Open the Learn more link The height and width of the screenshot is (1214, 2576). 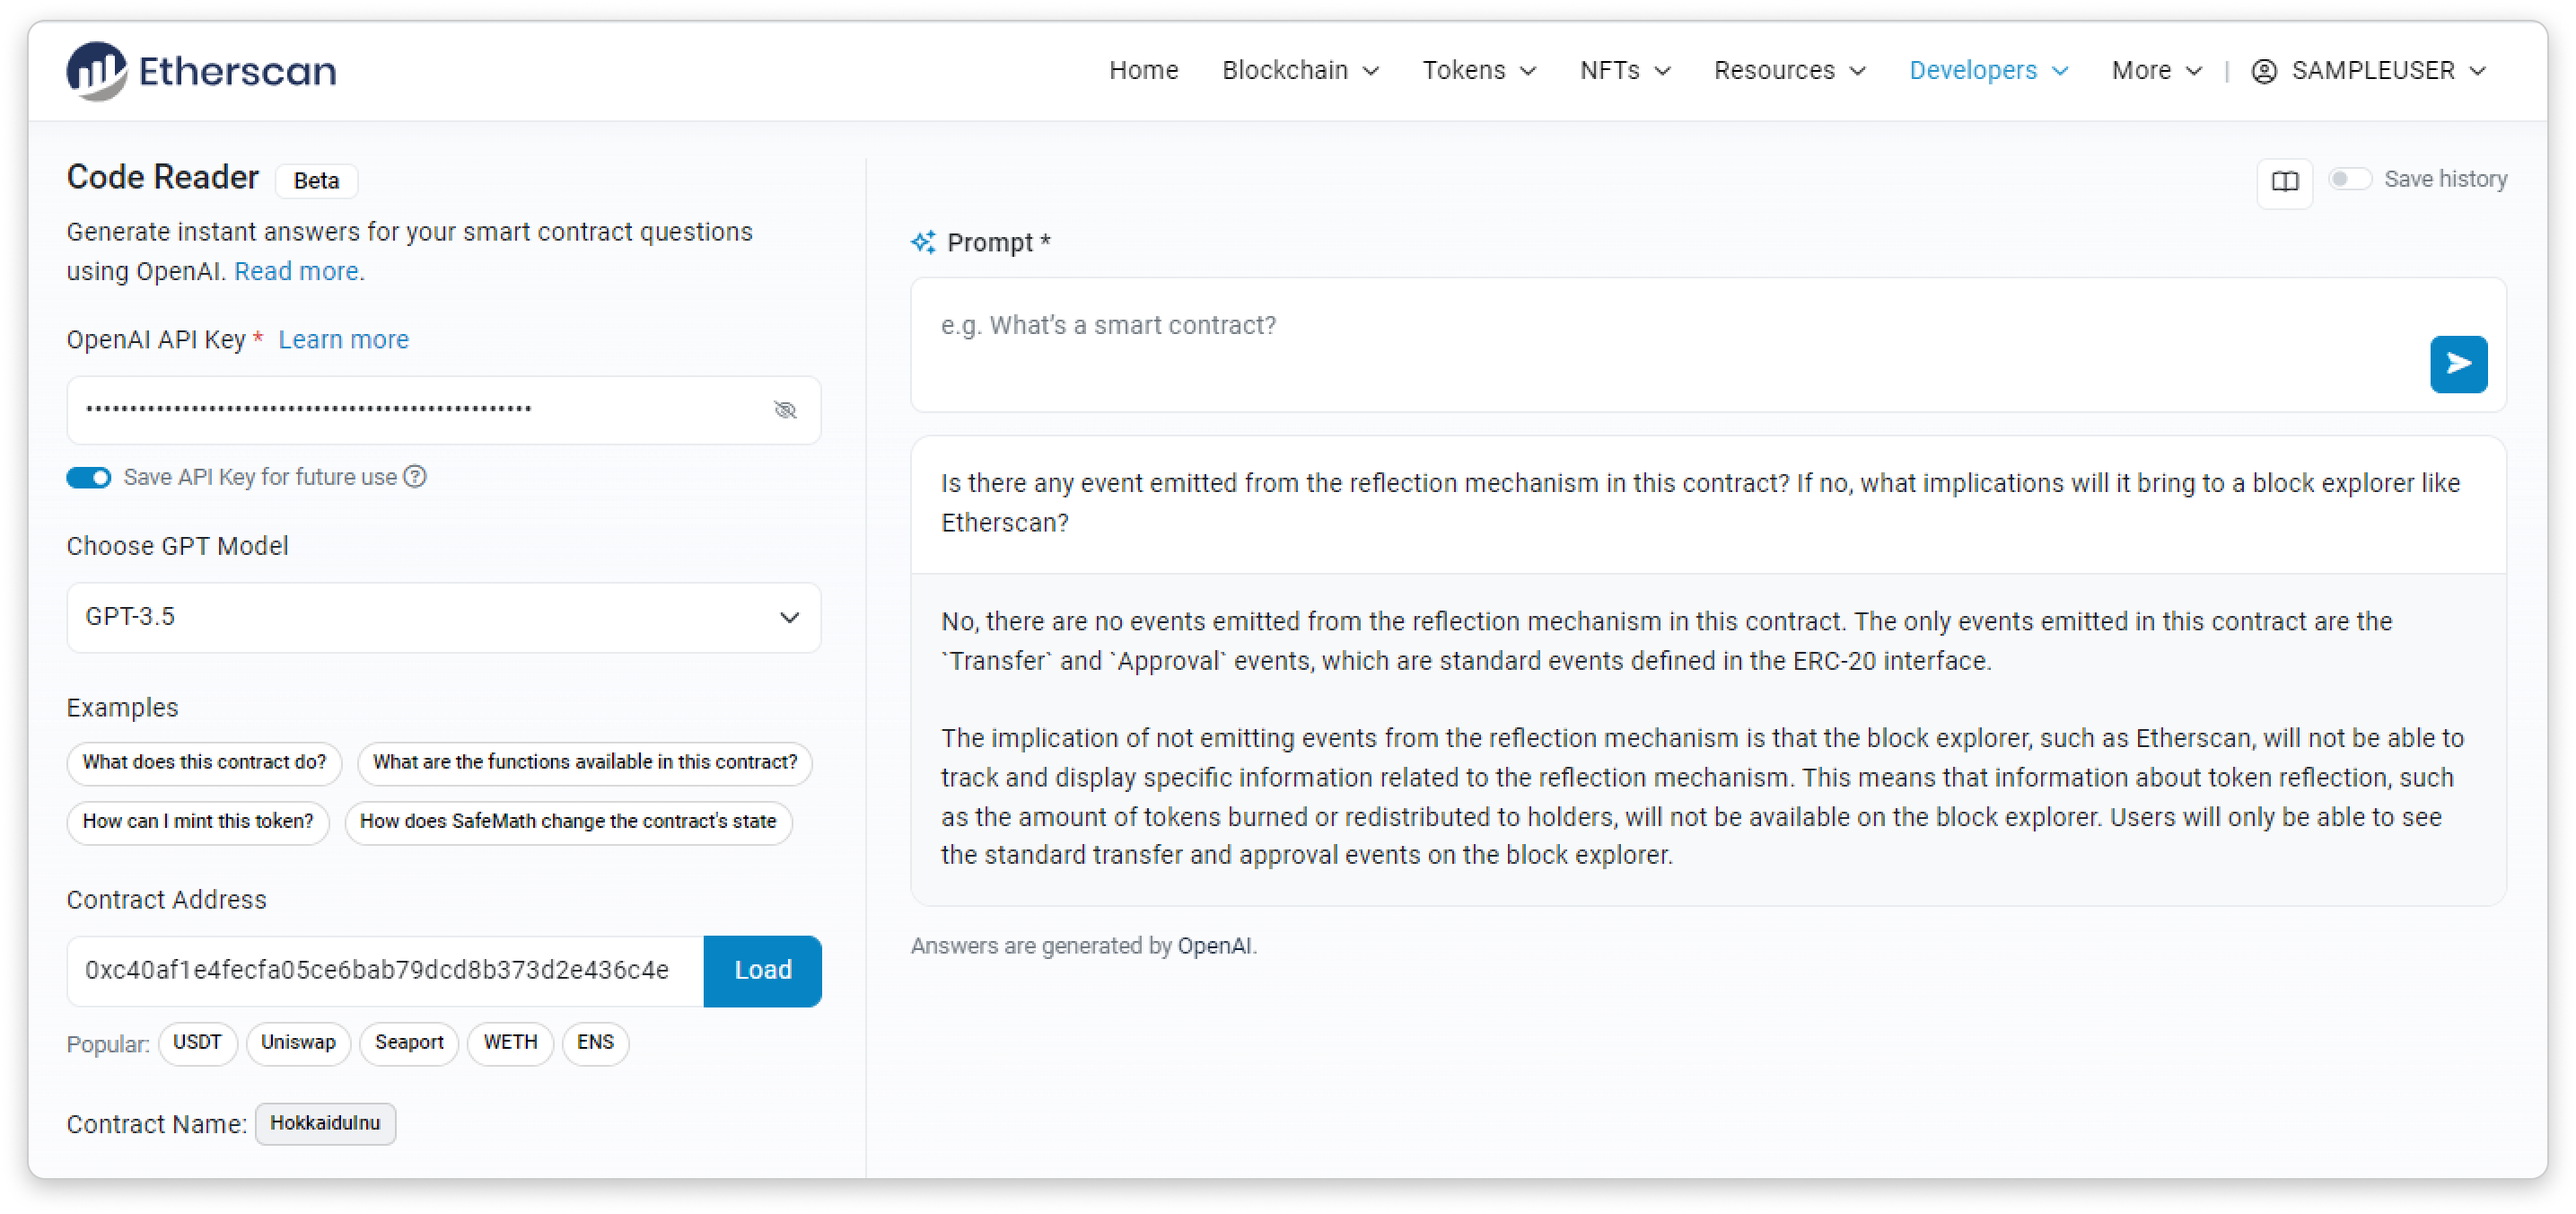[x=343, y=340]
